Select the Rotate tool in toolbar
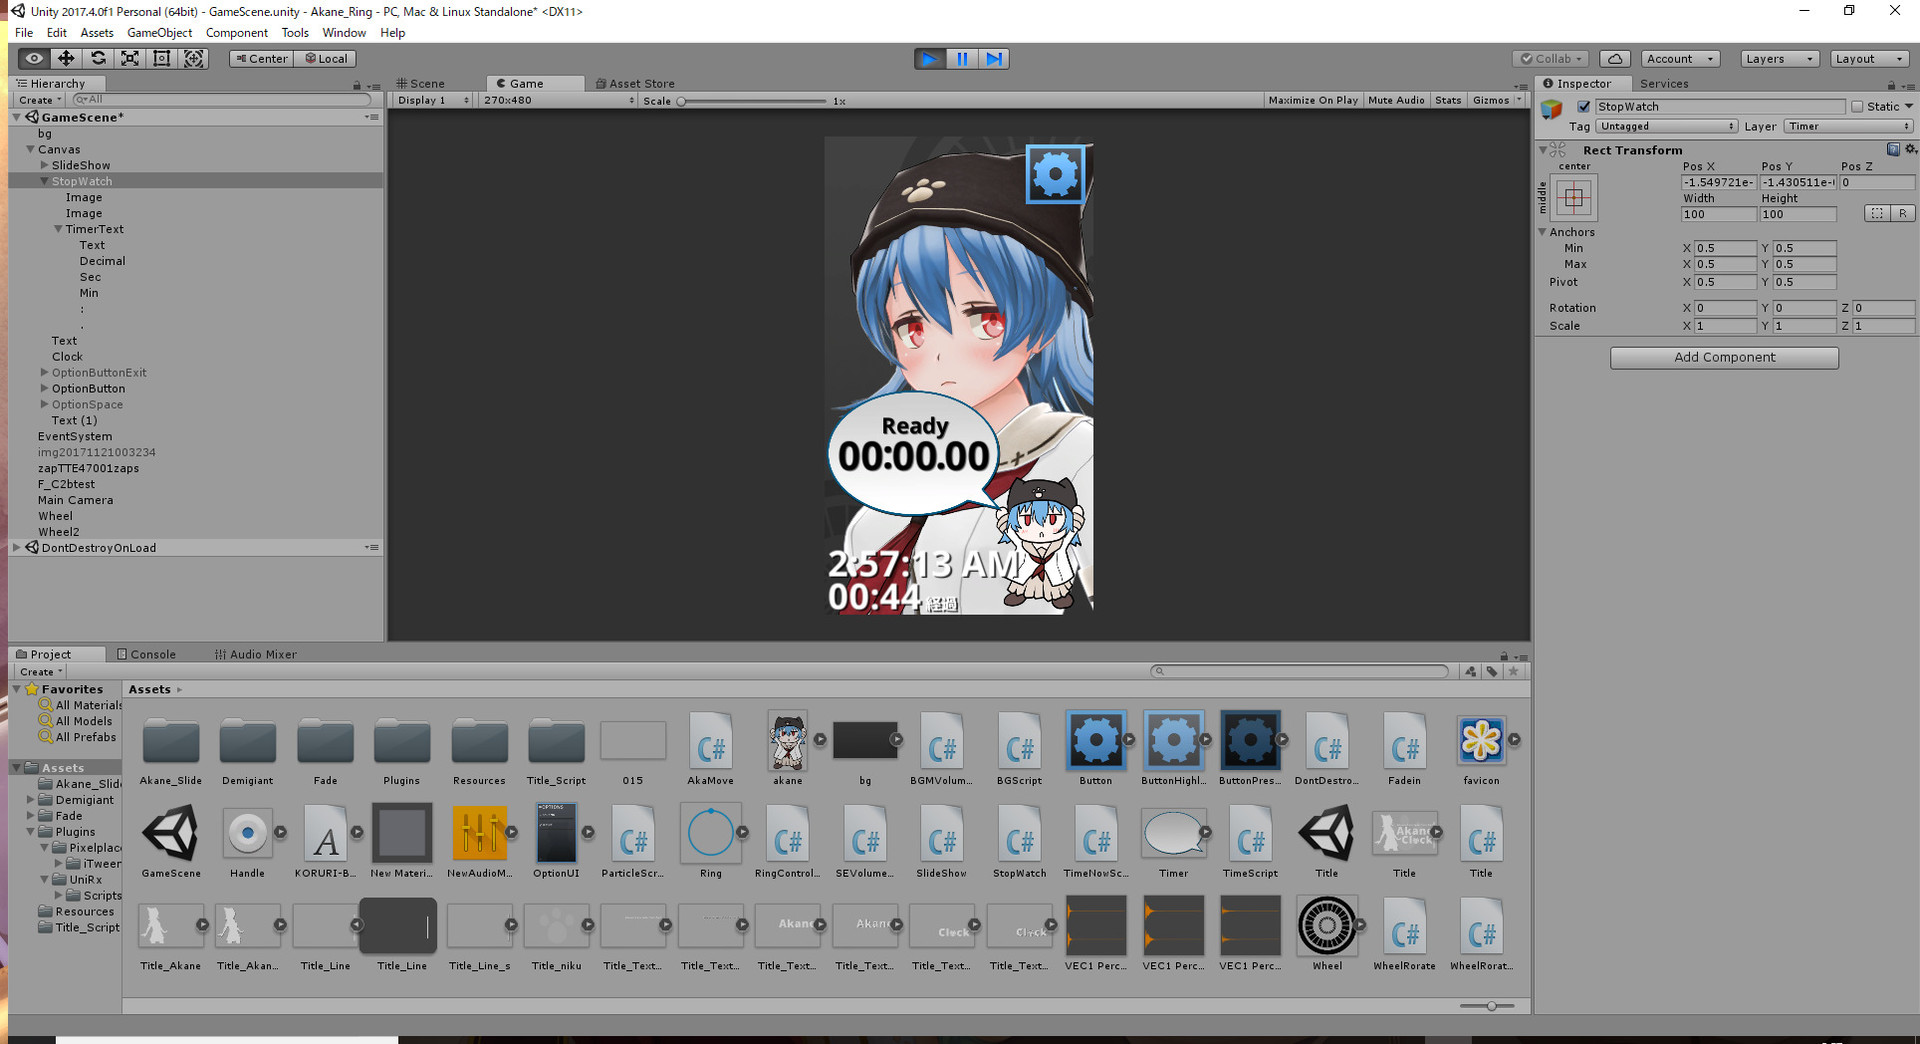1920x1044 pixels. tap(98, 59)
